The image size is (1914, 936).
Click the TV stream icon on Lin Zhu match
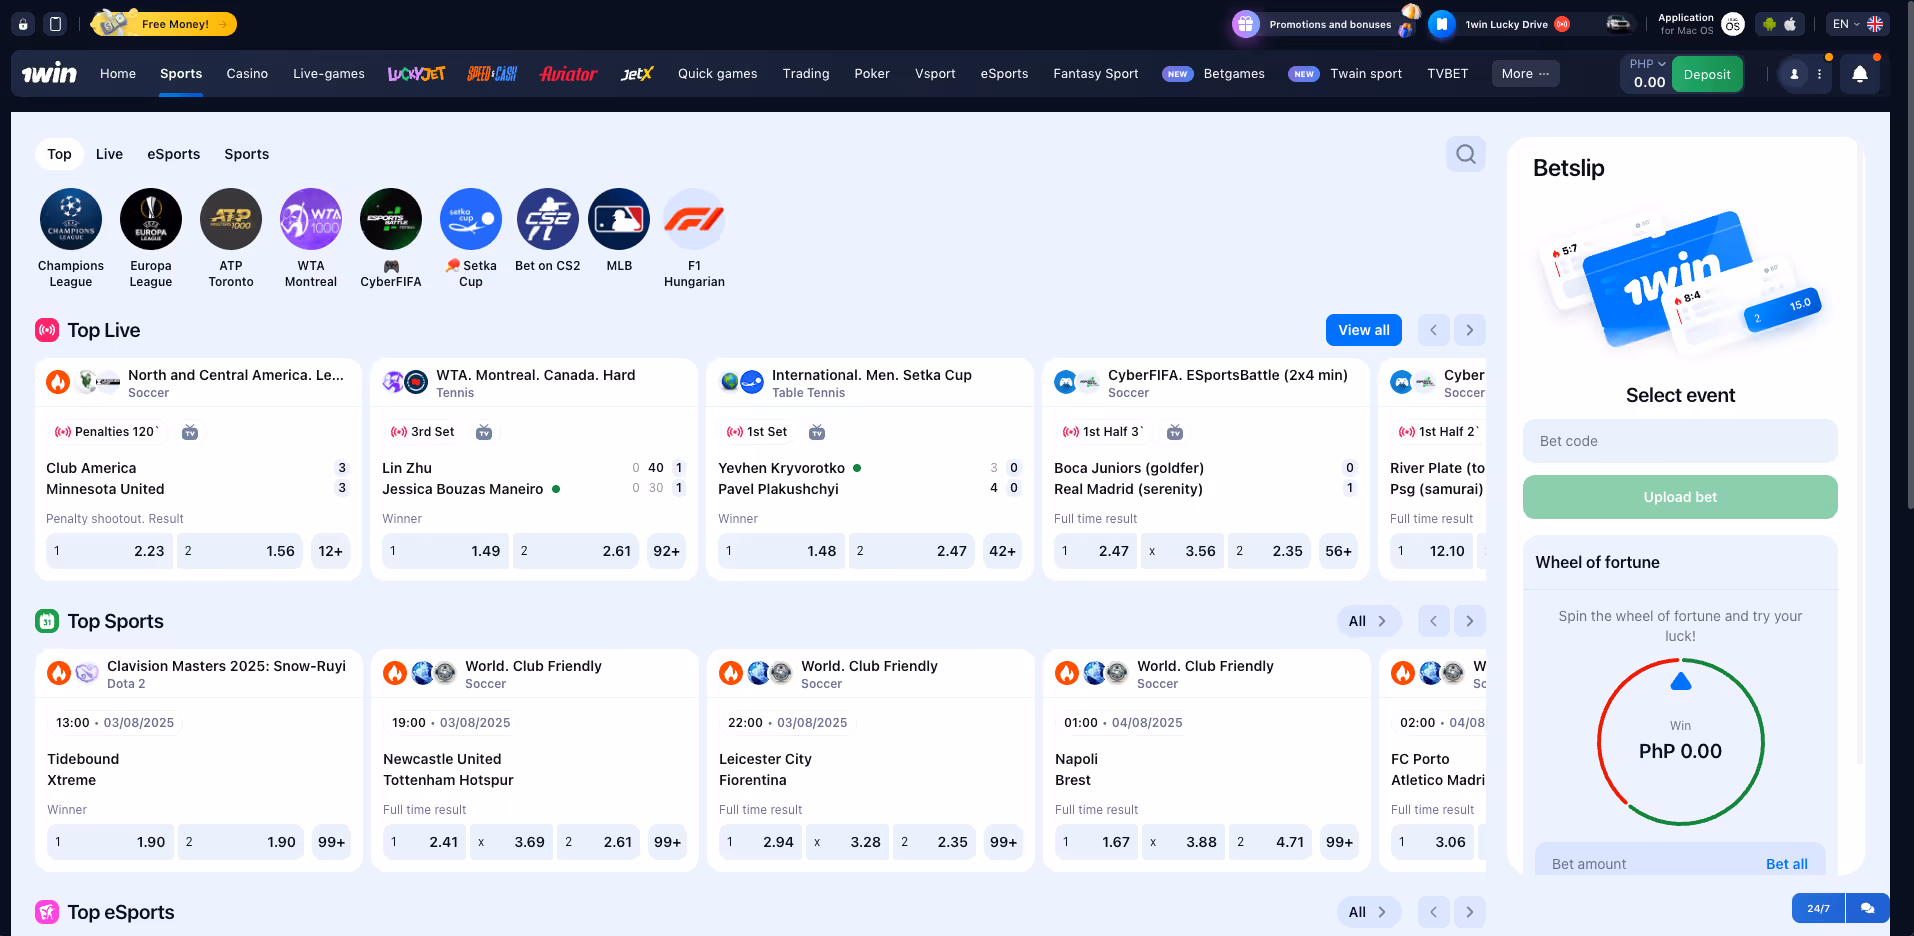(x=484, y=432)
